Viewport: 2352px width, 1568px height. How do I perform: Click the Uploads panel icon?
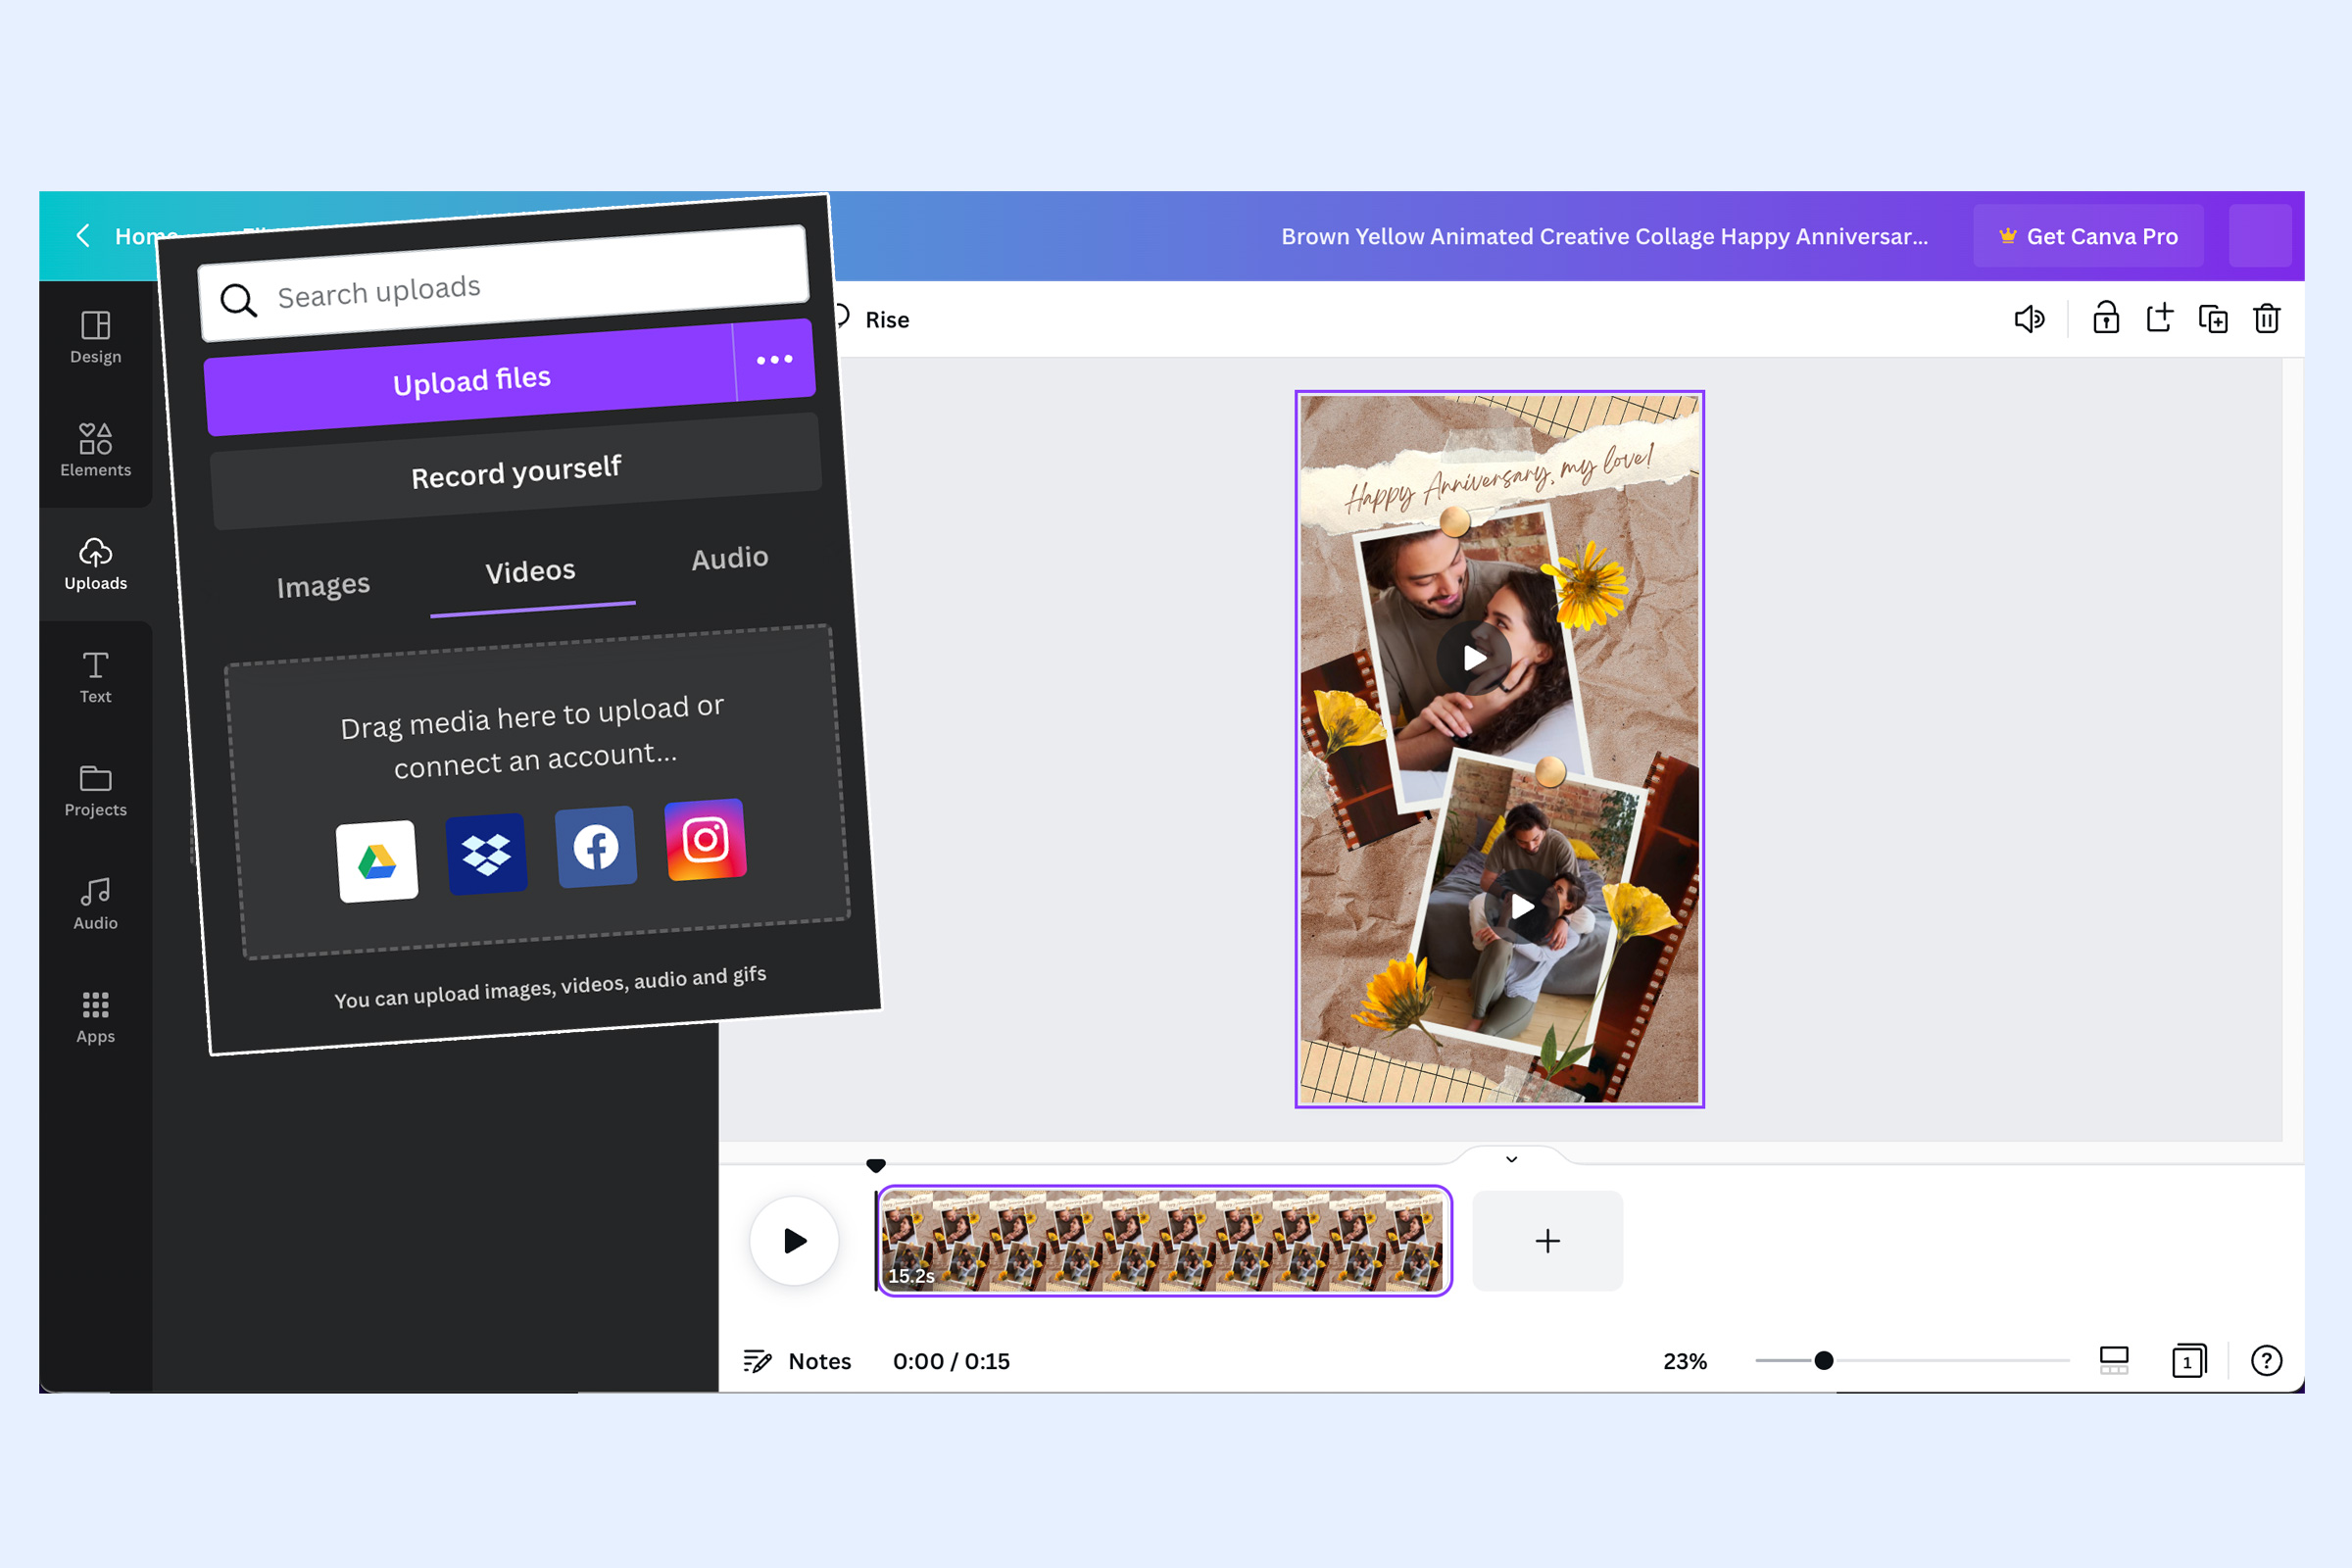pyautogui.click(x=93, y=557)
